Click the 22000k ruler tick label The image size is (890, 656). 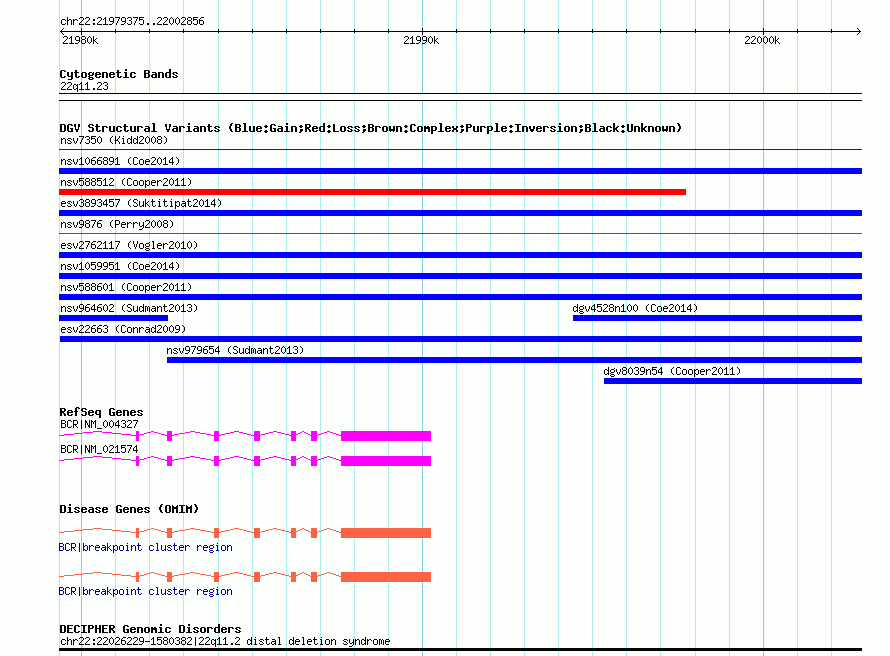point(762,40)
